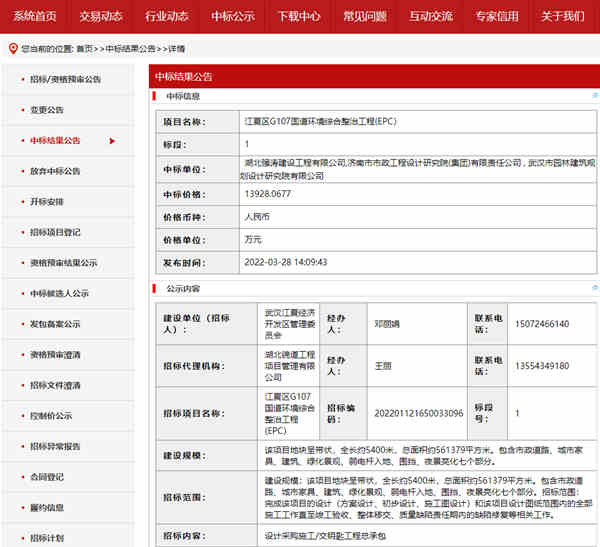The height and width of the screenshot is (547, 600).
Task: Open 招标异常报告 in the sidebar
Action: point(55,446)
